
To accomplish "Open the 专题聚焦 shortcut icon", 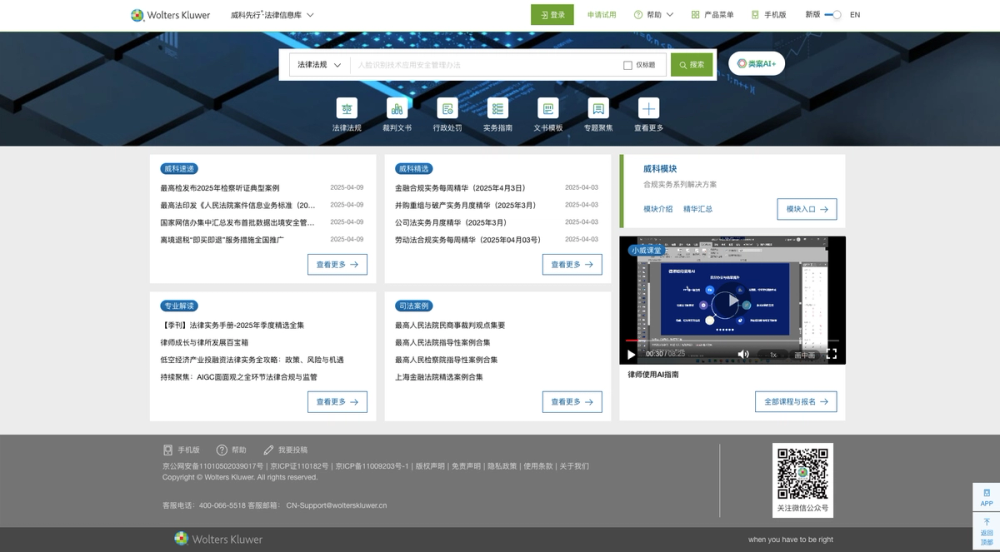I will coord(598,108).
